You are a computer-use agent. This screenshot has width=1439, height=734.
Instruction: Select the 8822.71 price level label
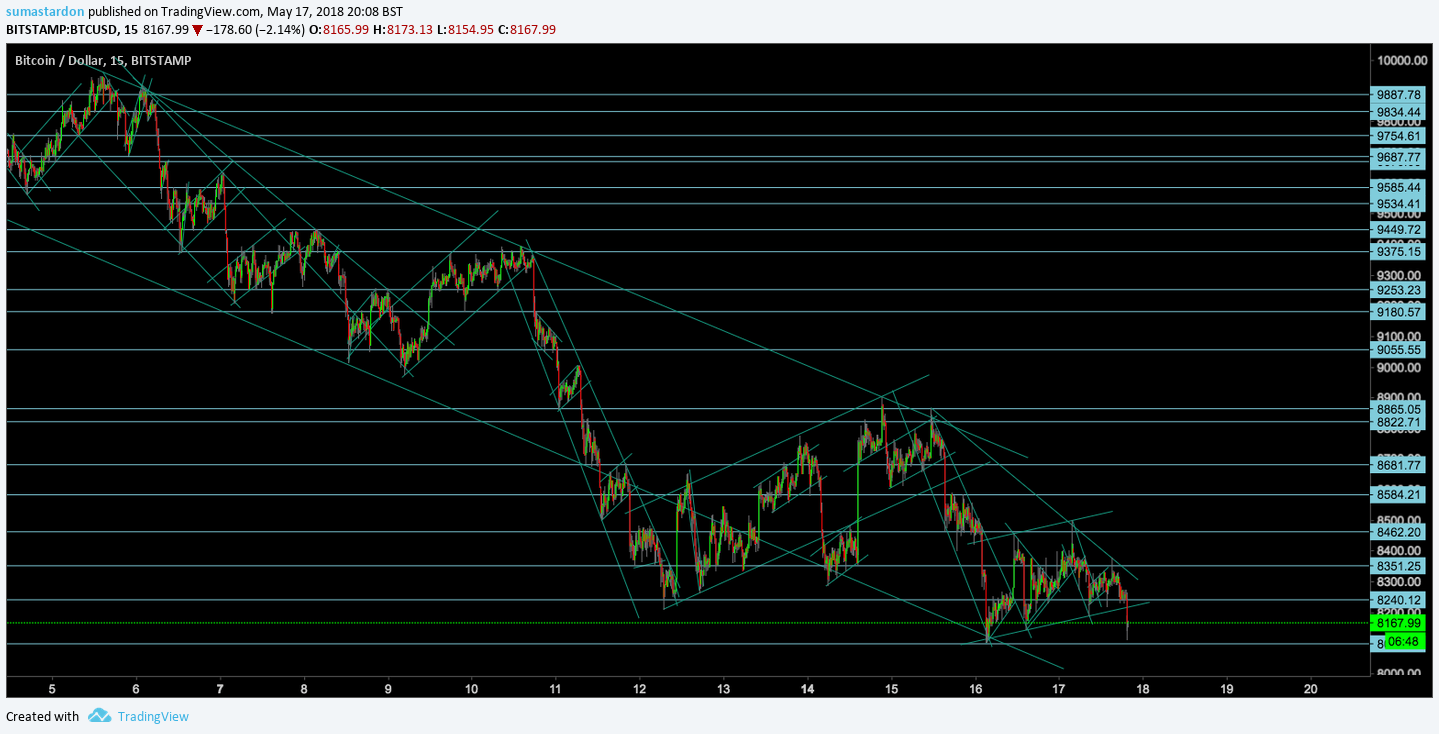point(1399,423)
